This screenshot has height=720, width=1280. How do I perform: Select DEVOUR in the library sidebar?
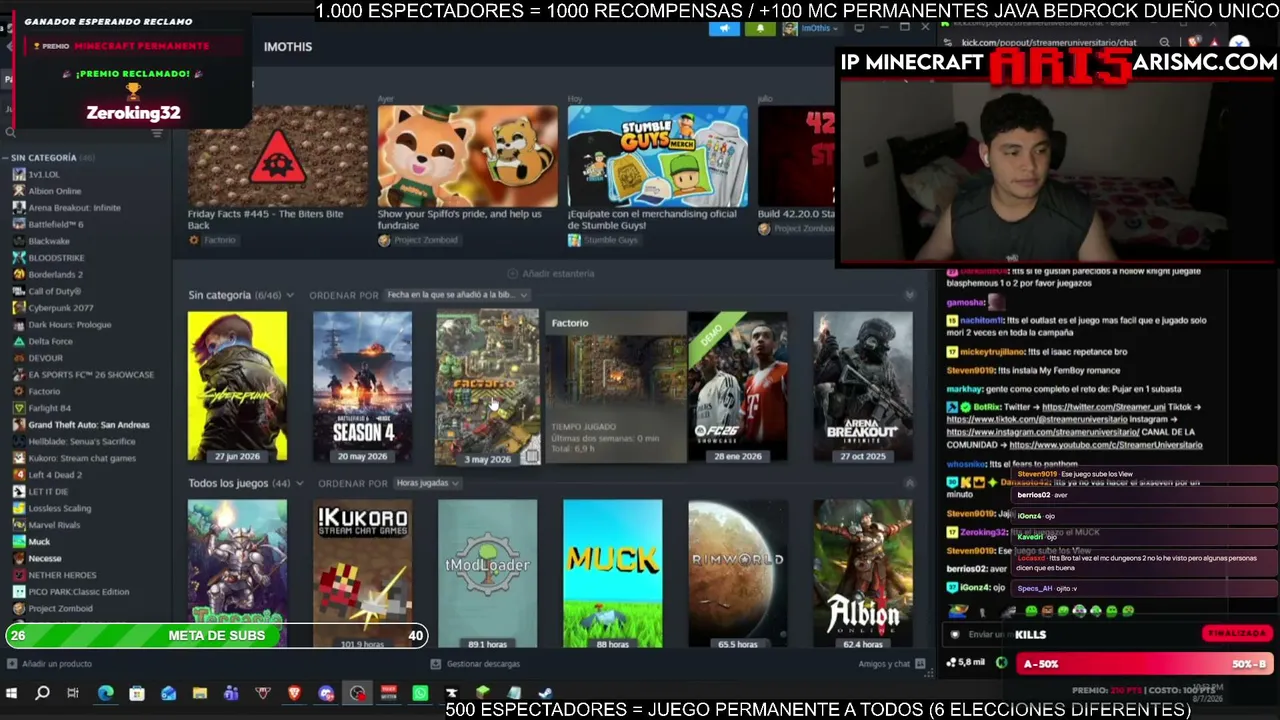(x=45, y=358)
